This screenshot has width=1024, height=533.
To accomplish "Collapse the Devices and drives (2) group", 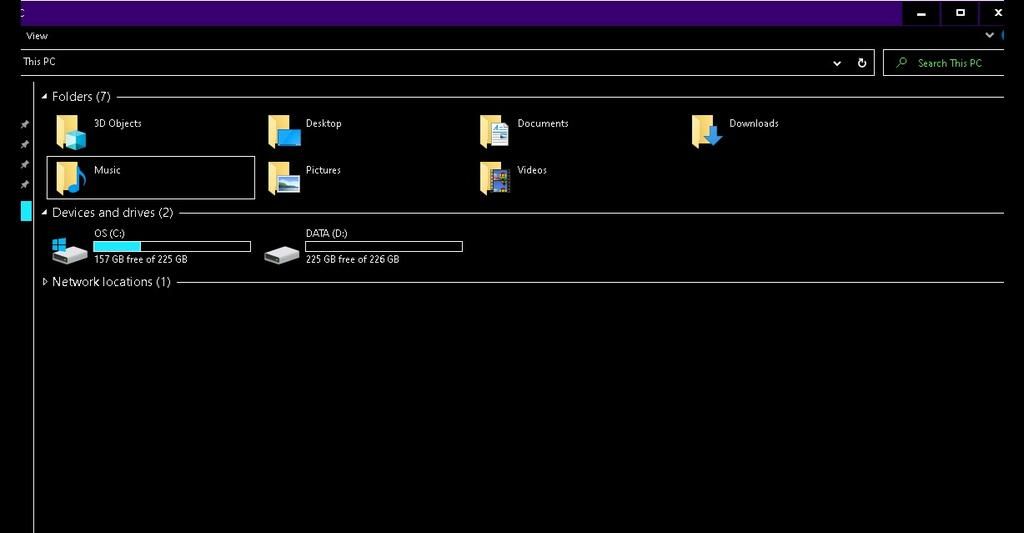I will coord(44,212).
